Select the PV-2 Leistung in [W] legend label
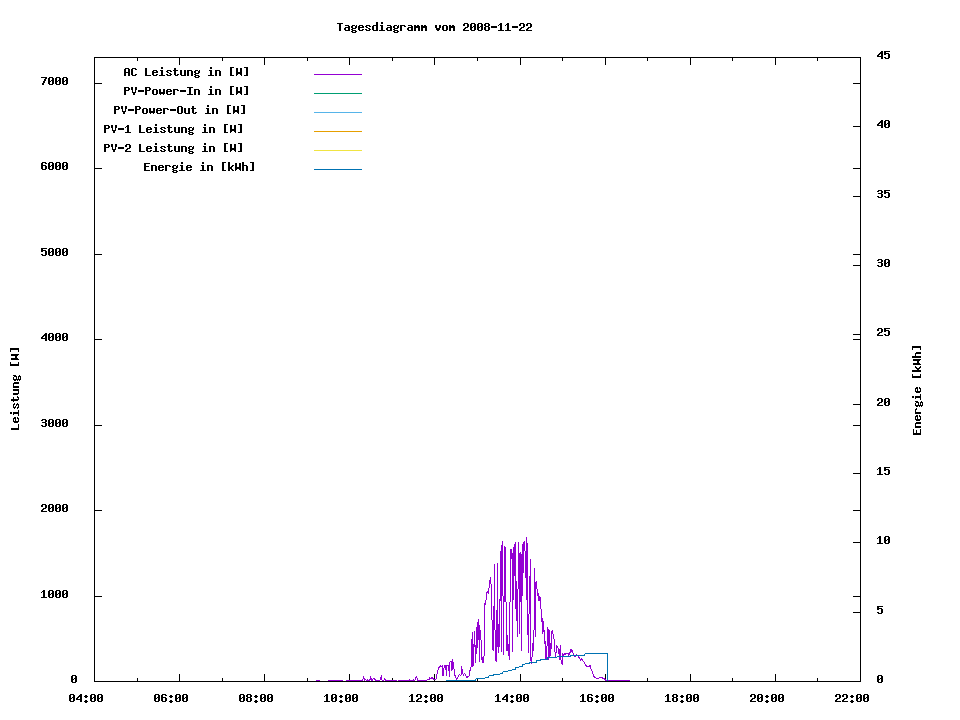 (173, 148)
